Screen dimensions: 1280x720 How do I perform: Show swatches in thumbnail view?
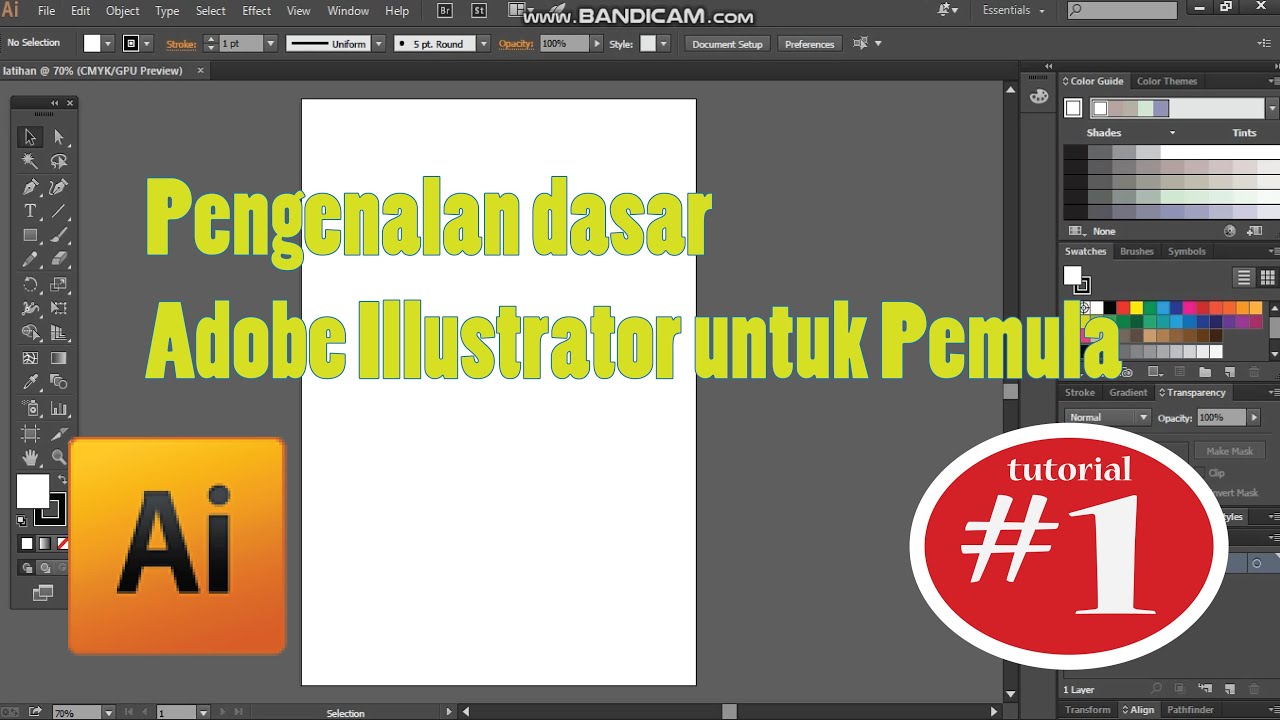pyautogui.click(x=1268, y=278)
